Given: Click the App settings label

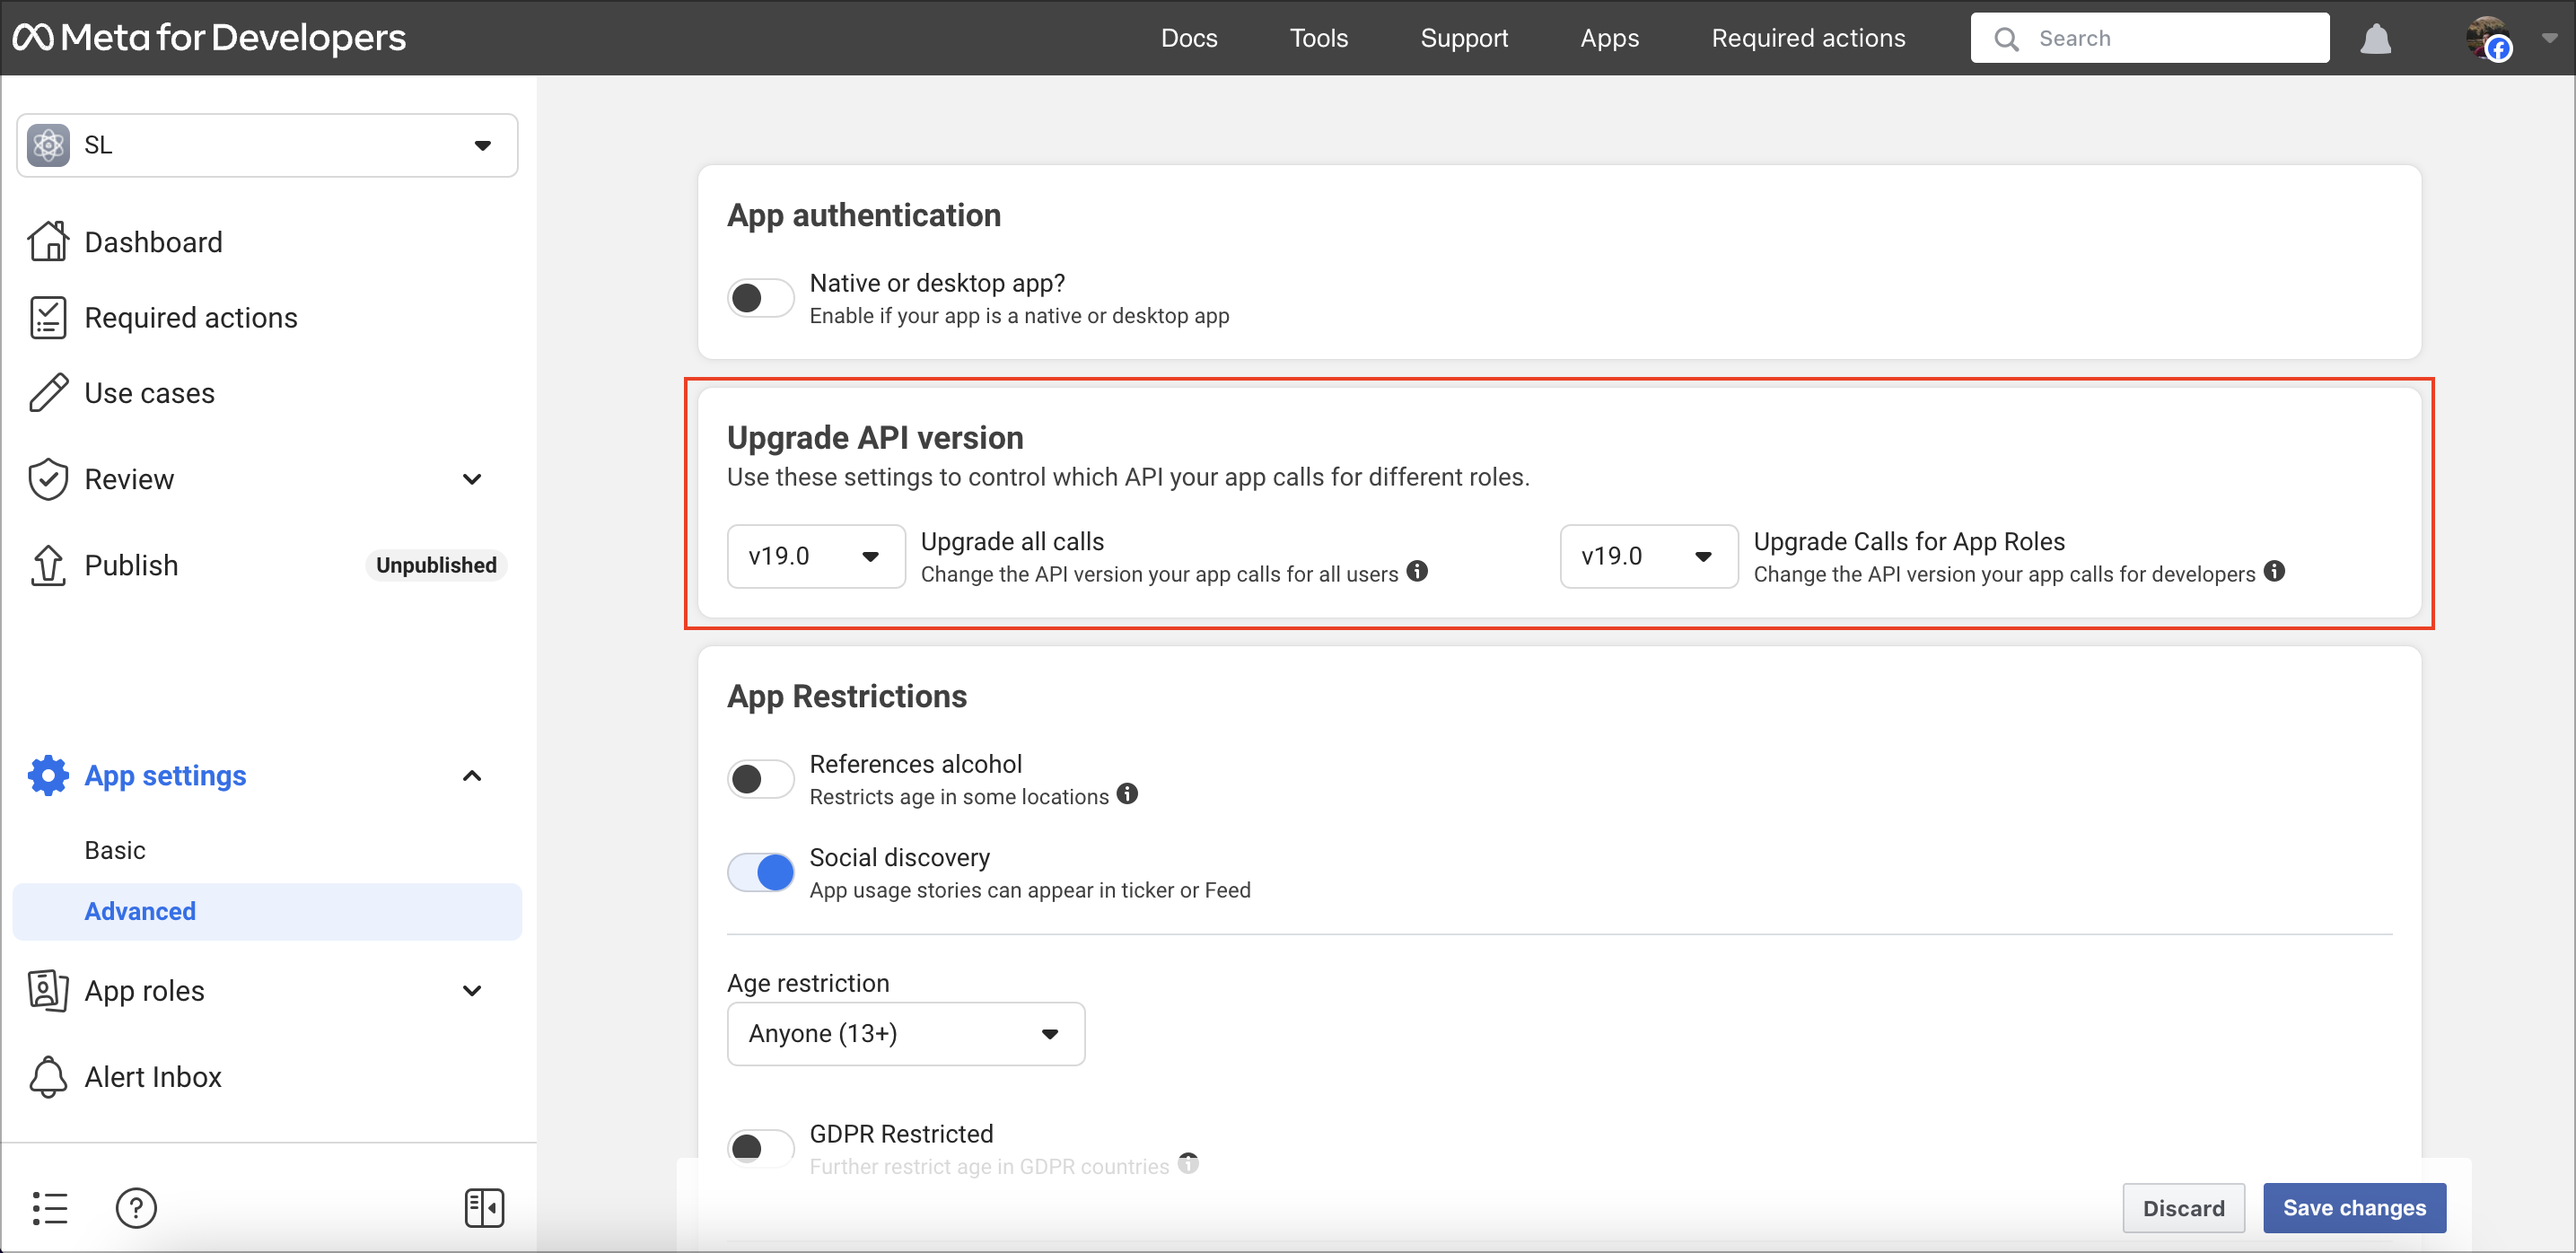Looking at the screenshot, I should point(165,775).
